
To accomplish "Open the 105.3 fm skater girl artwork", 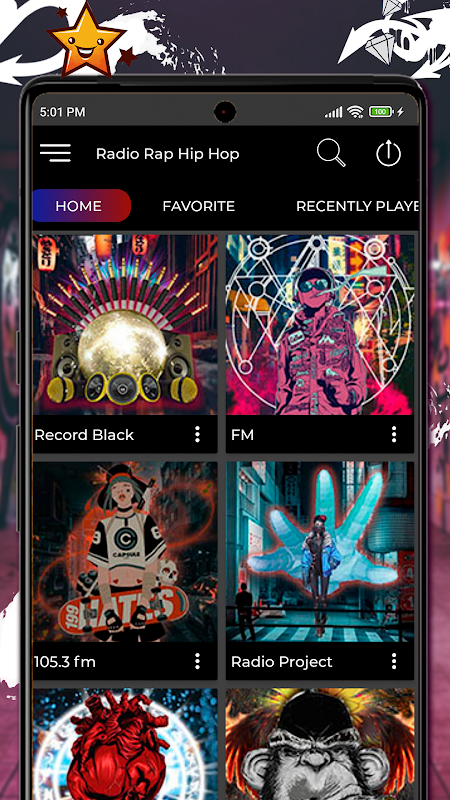I will click(126, 552).
